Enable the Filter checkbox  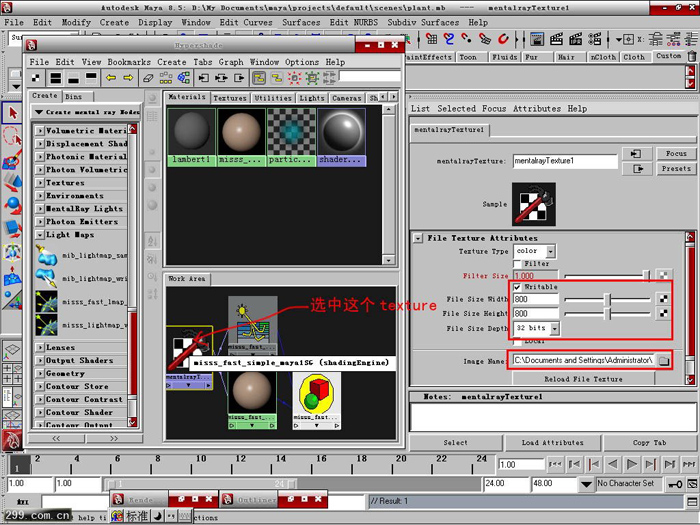point(517,264)
